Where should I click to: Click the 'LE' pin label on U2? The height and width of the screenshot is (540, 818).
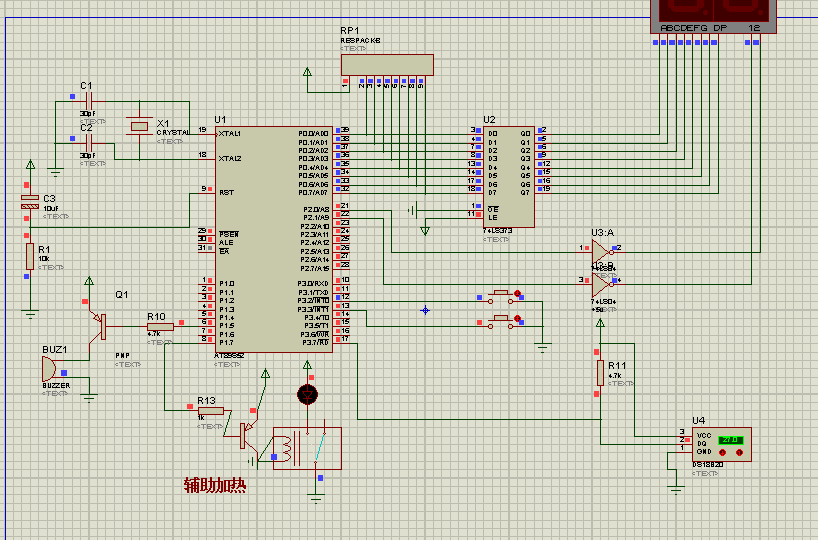(x=493, y=218)
